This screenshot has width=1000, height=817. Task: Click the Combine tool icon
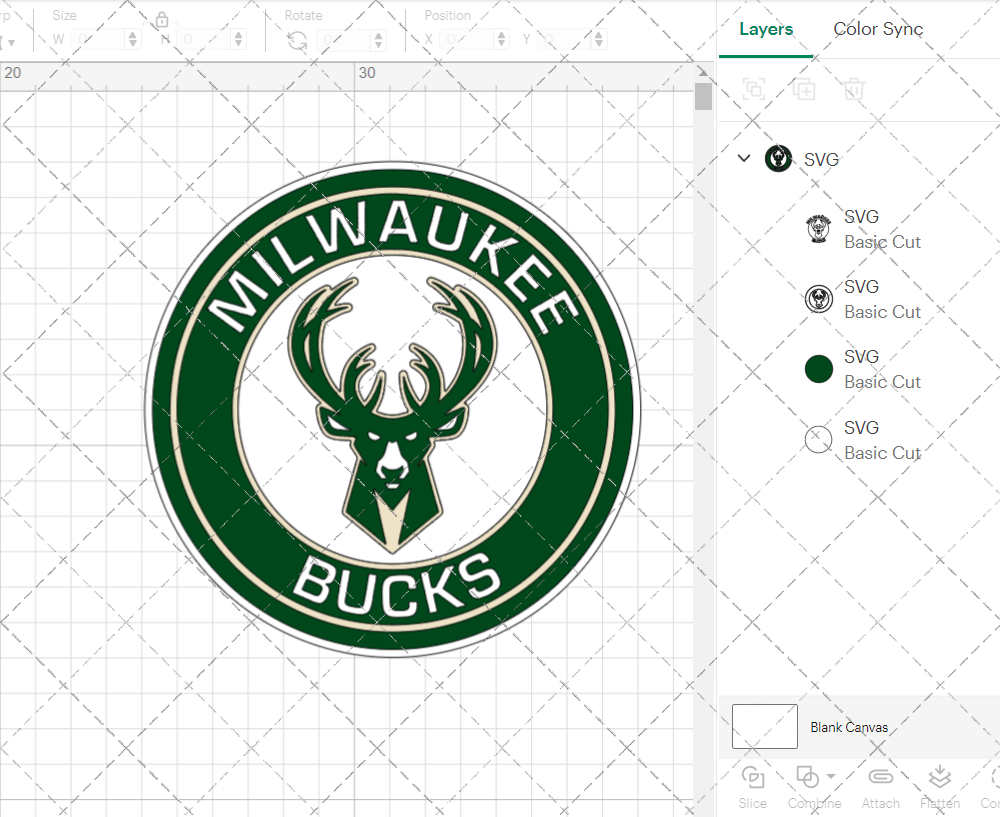coord(807,777)
